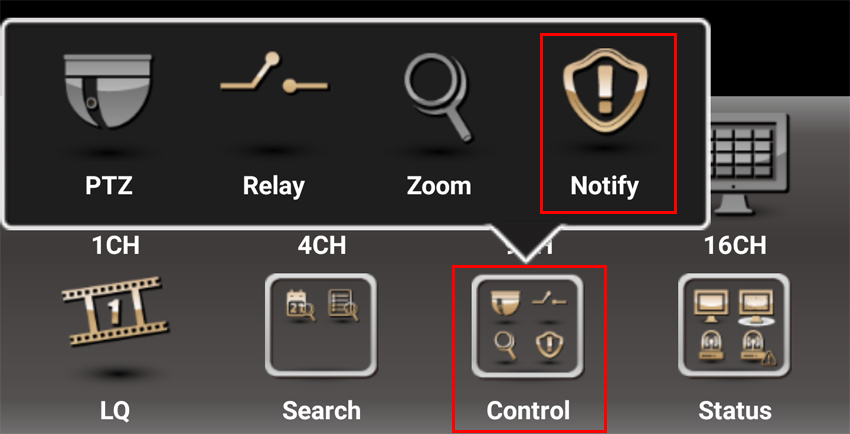Screen dimensions: 850x434
Task: Open the Search folder icon
Action: click(321, 325)
